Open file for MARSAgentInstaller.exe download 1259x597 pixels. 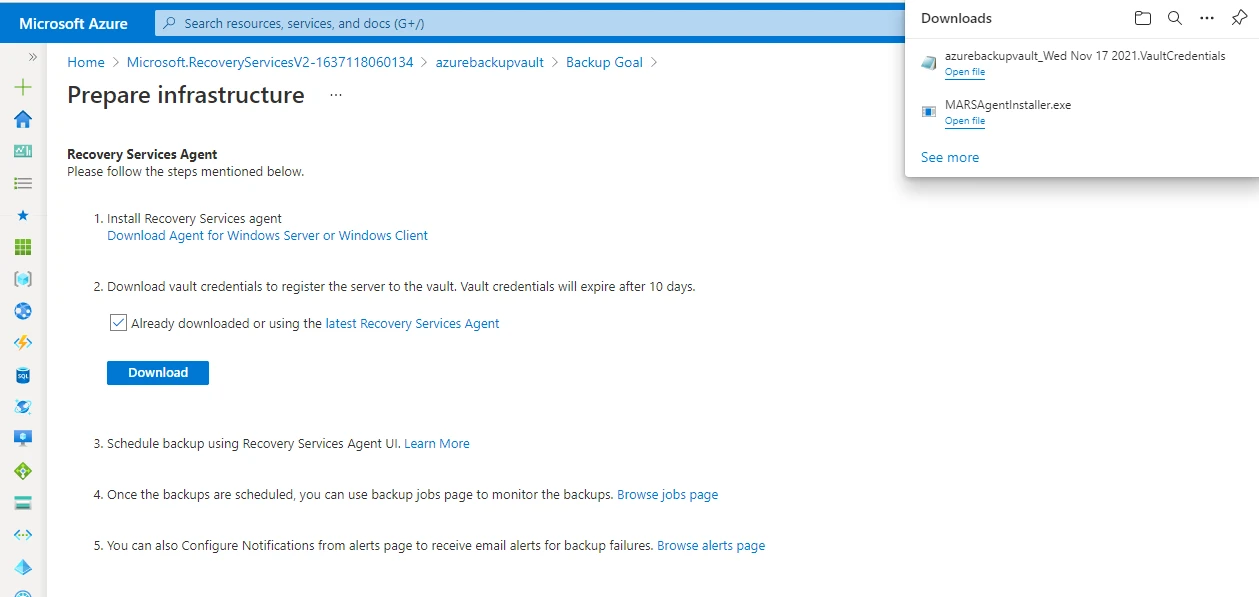(x=964, y=120)
